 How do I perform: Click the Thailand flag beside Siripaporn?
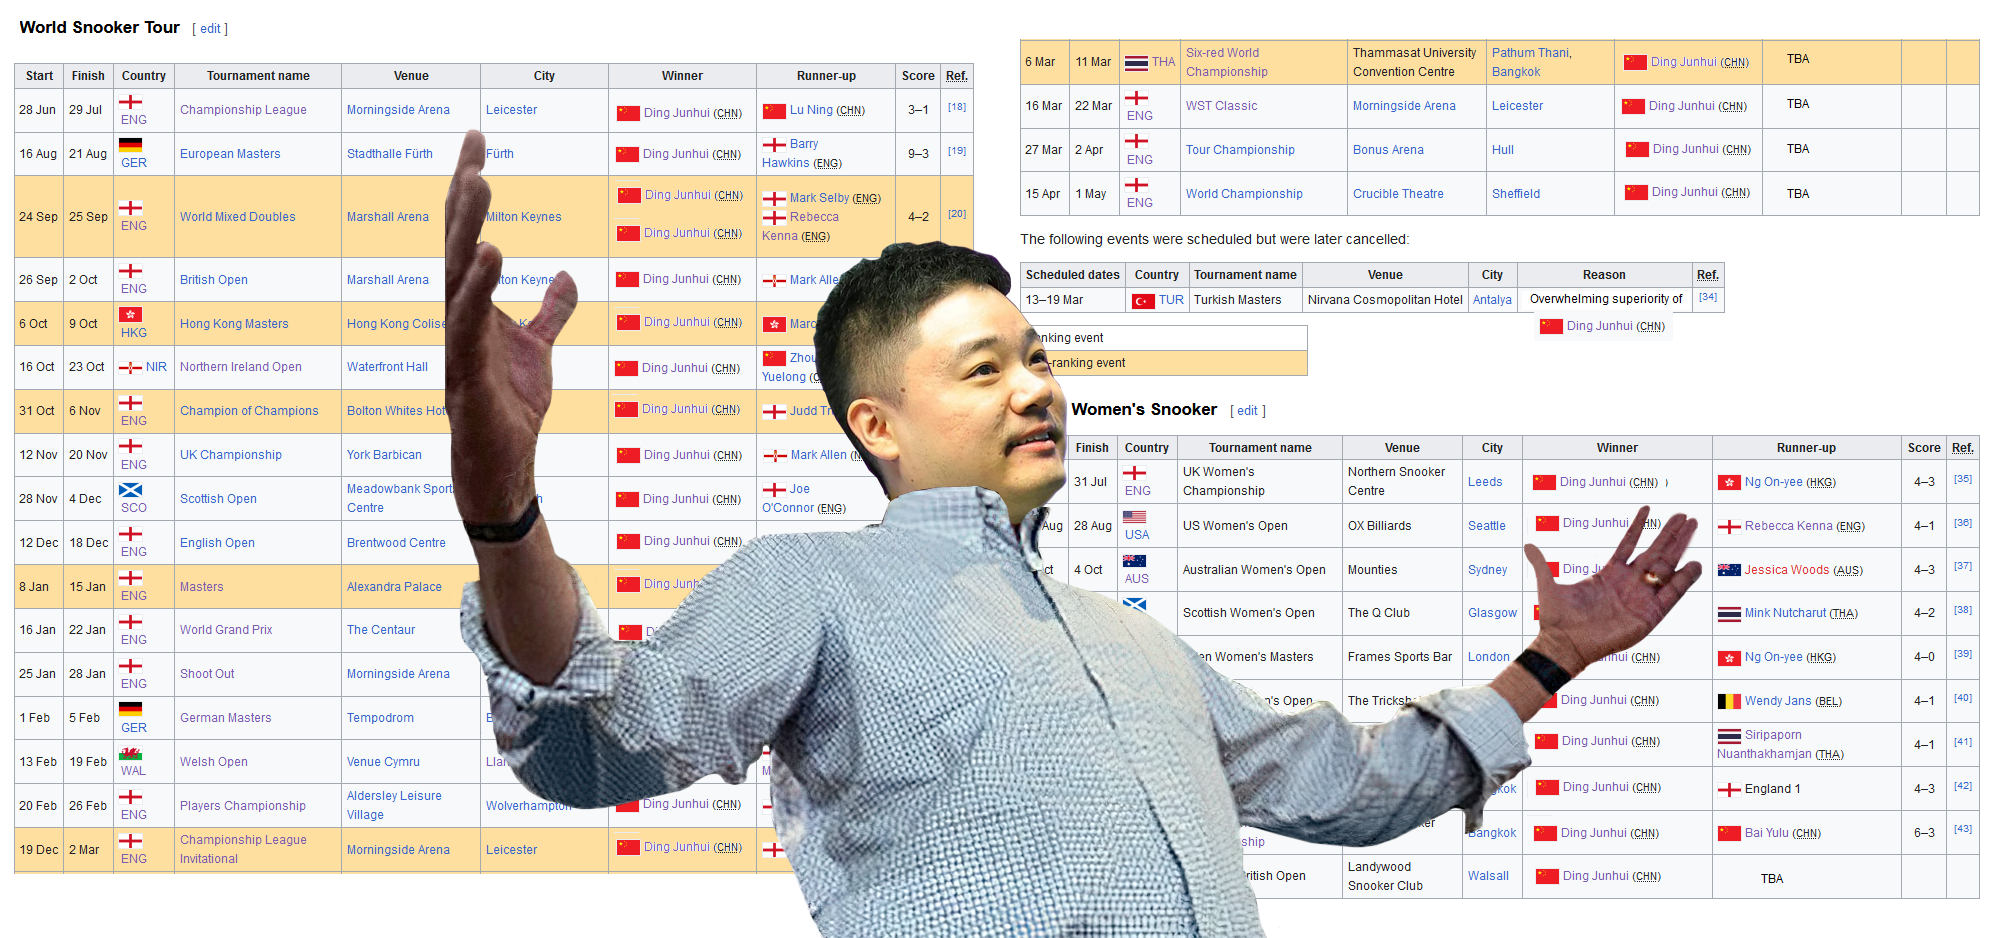pos(1729,736)
